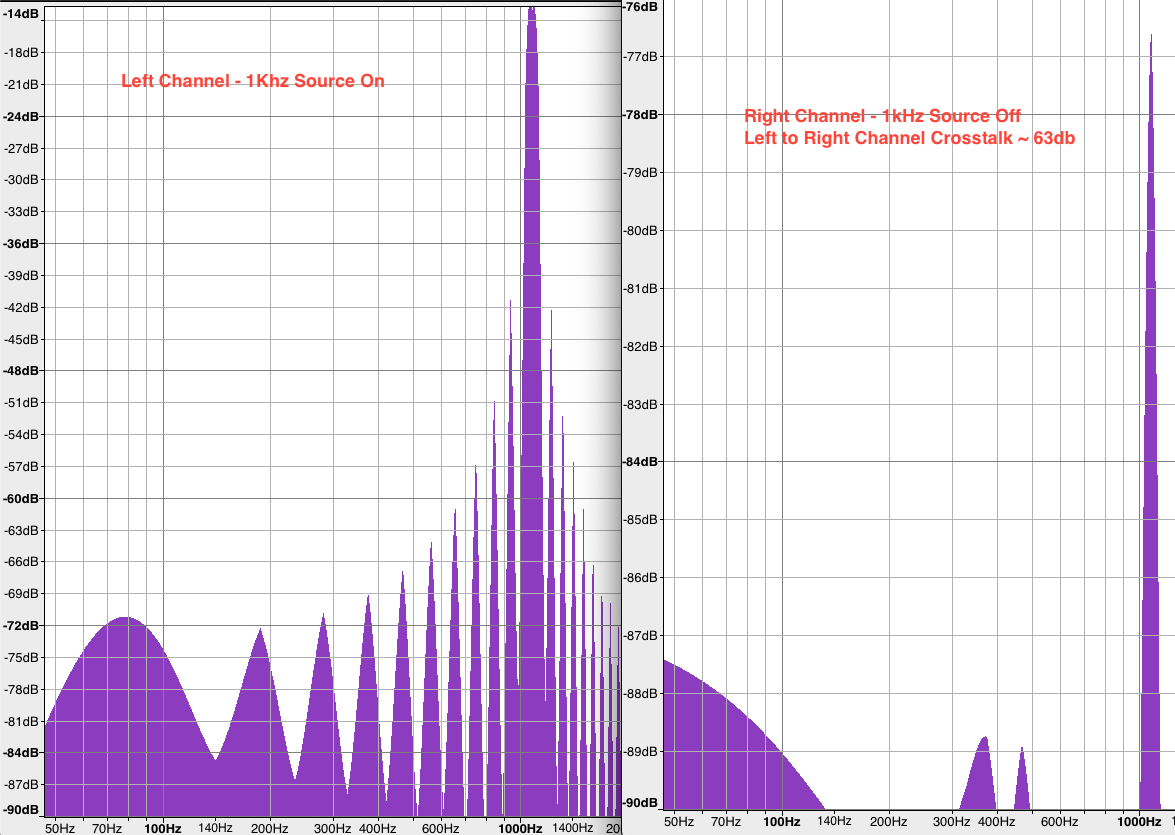Screen dimensions: 1175x835
Task: Select the -57dB axis label
Action: click(x=22, y=466)
